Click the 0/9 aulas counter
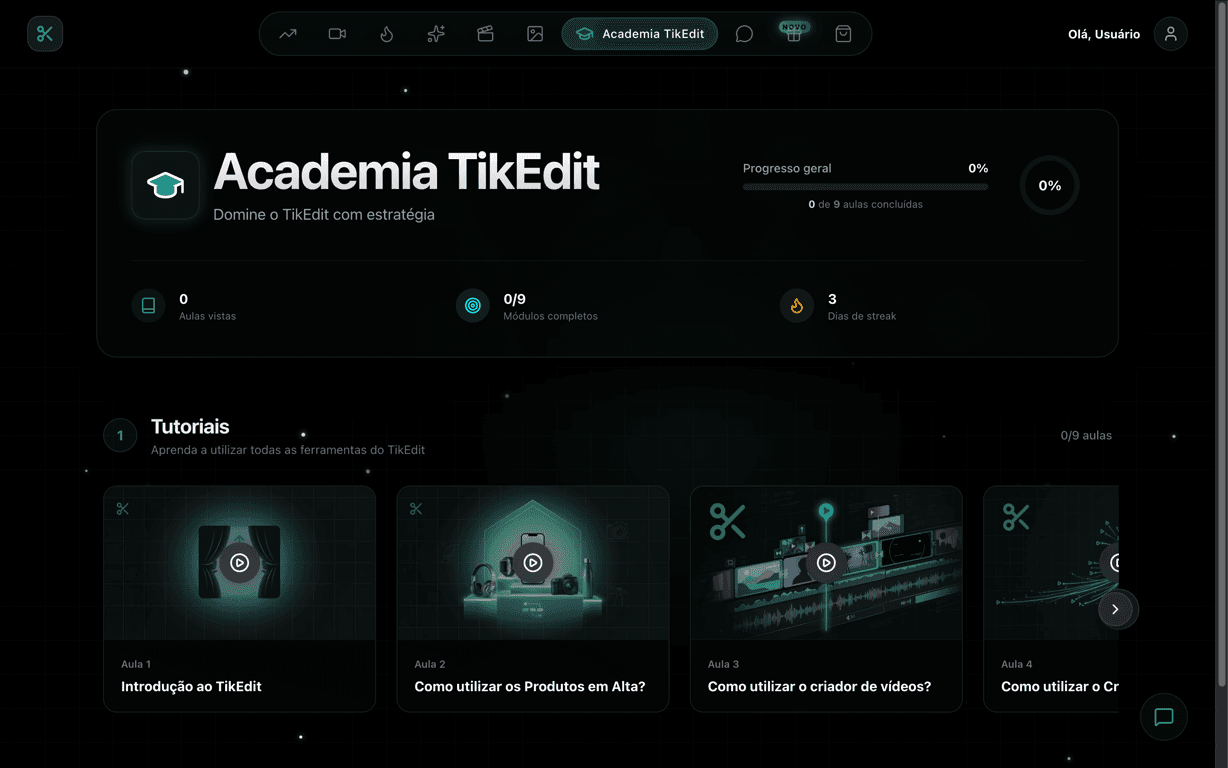 1086,436
